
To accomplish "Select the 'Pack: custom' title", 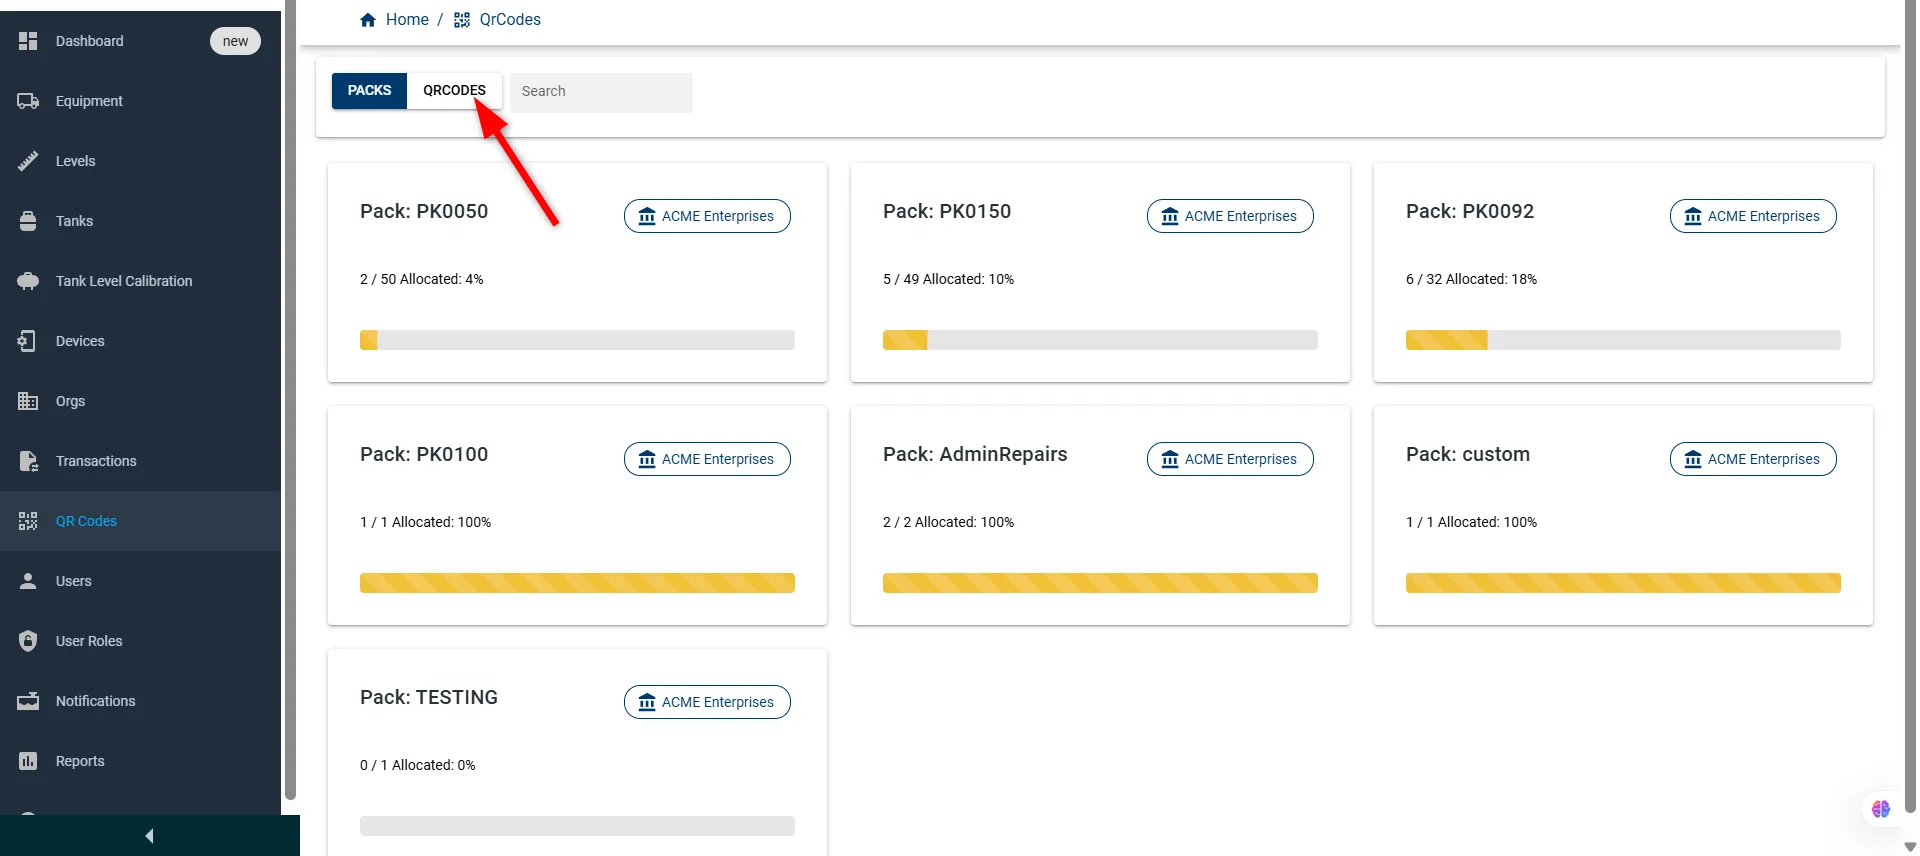I will coord(1468,454).
